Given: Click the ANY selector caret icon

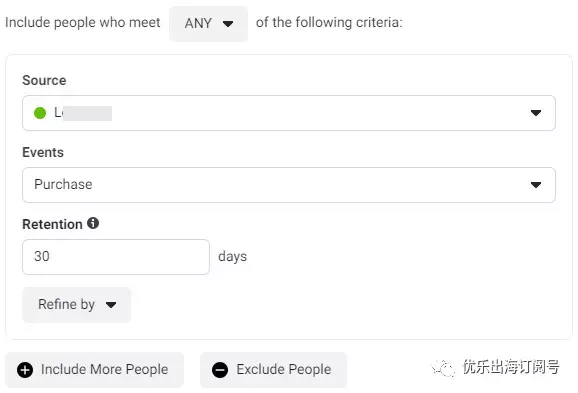Looking at the screenshot, I should pyautogui.click(x=228, y=24).
